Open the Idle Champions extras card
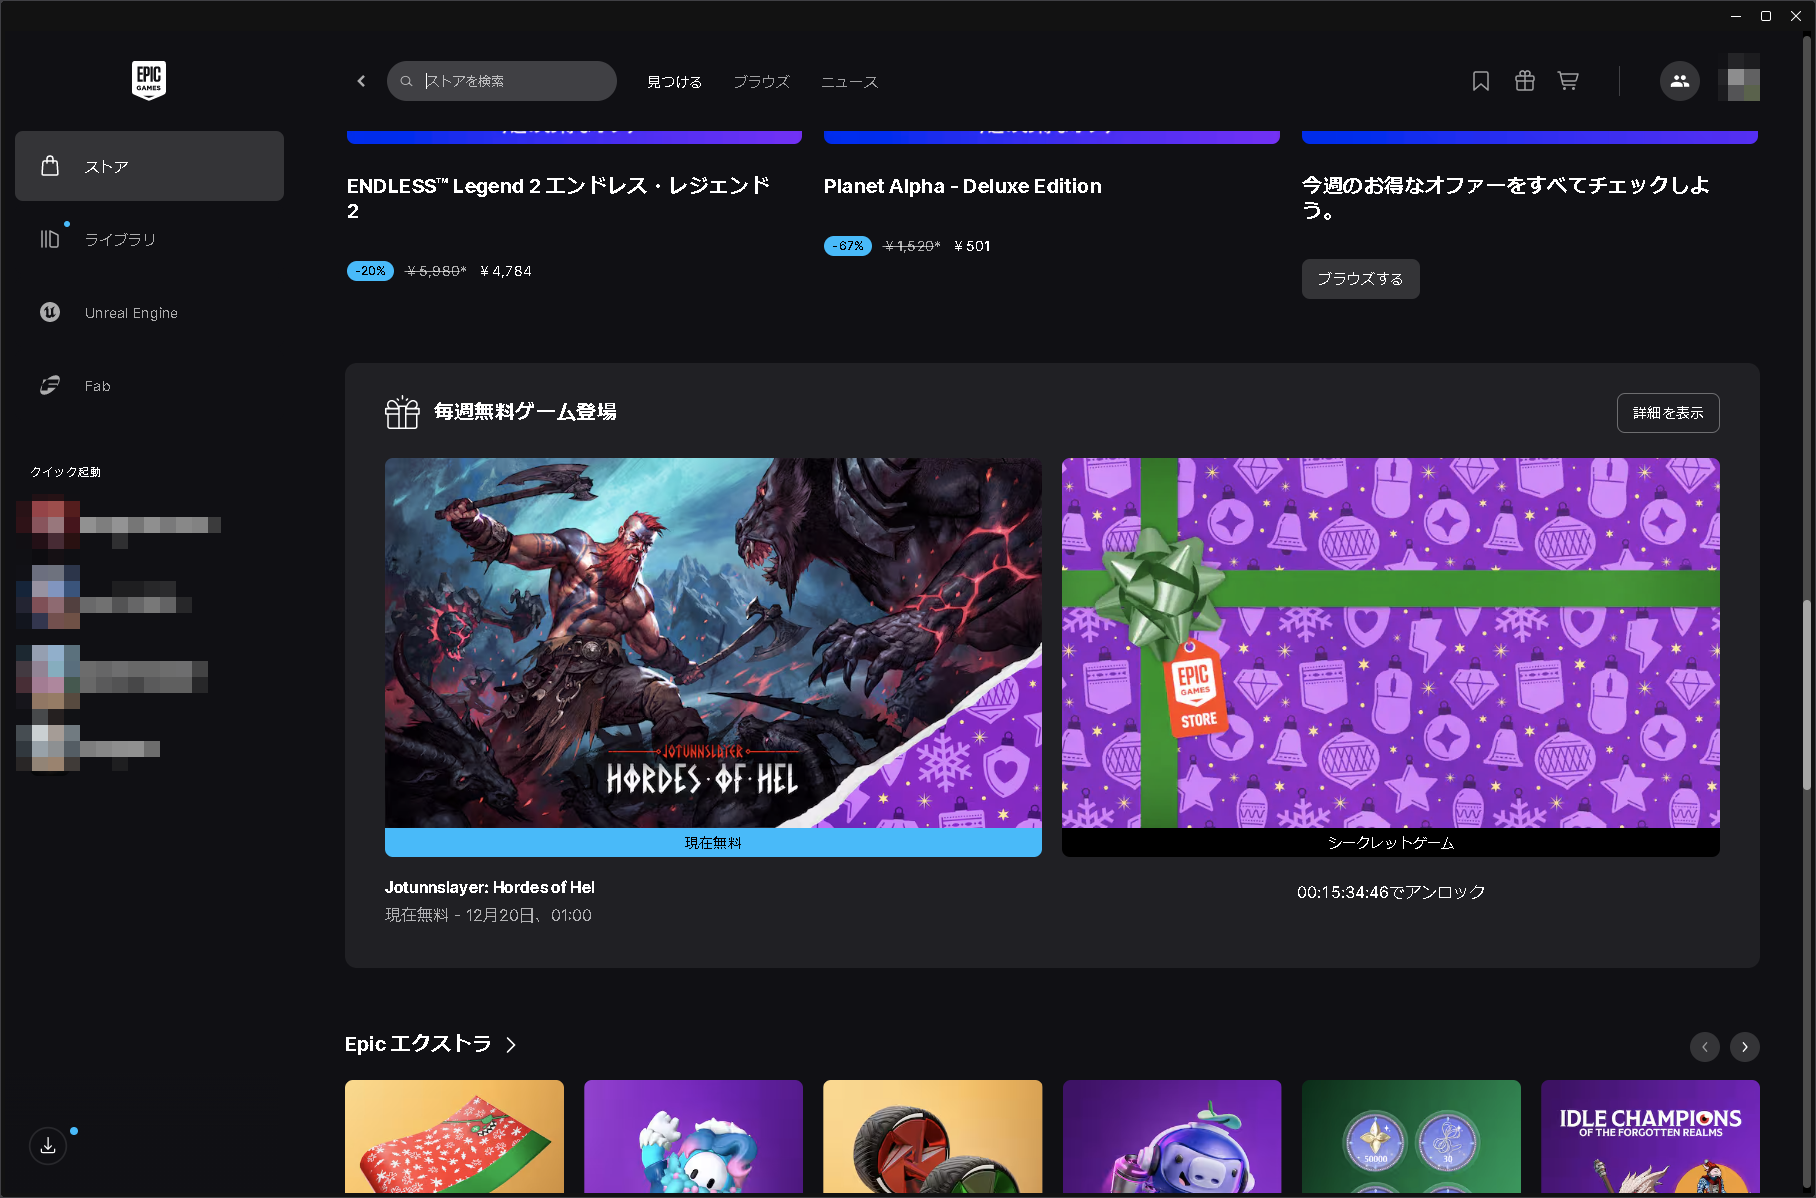1816x1198 pixels. 1650,1136
